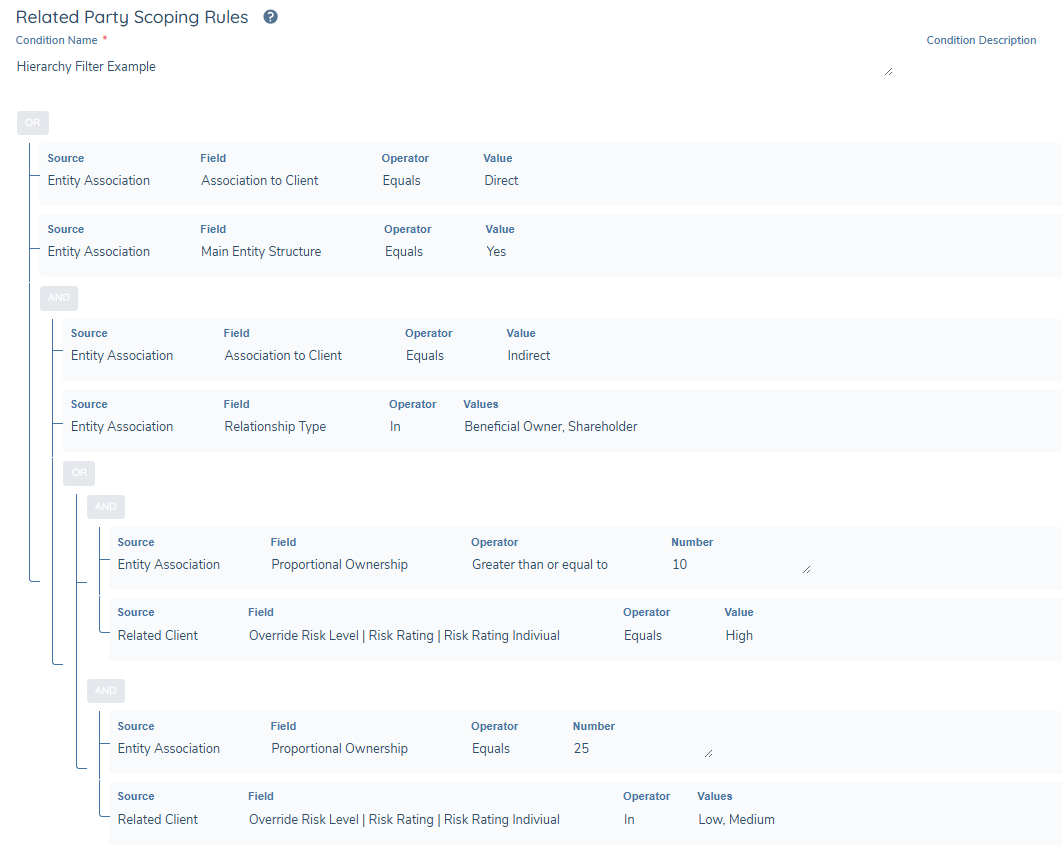Viewport: 1062px width, 858px height.
Task: Toggle the top-level OR operator button
Action: pyautogui.click(x=33, y=123)
